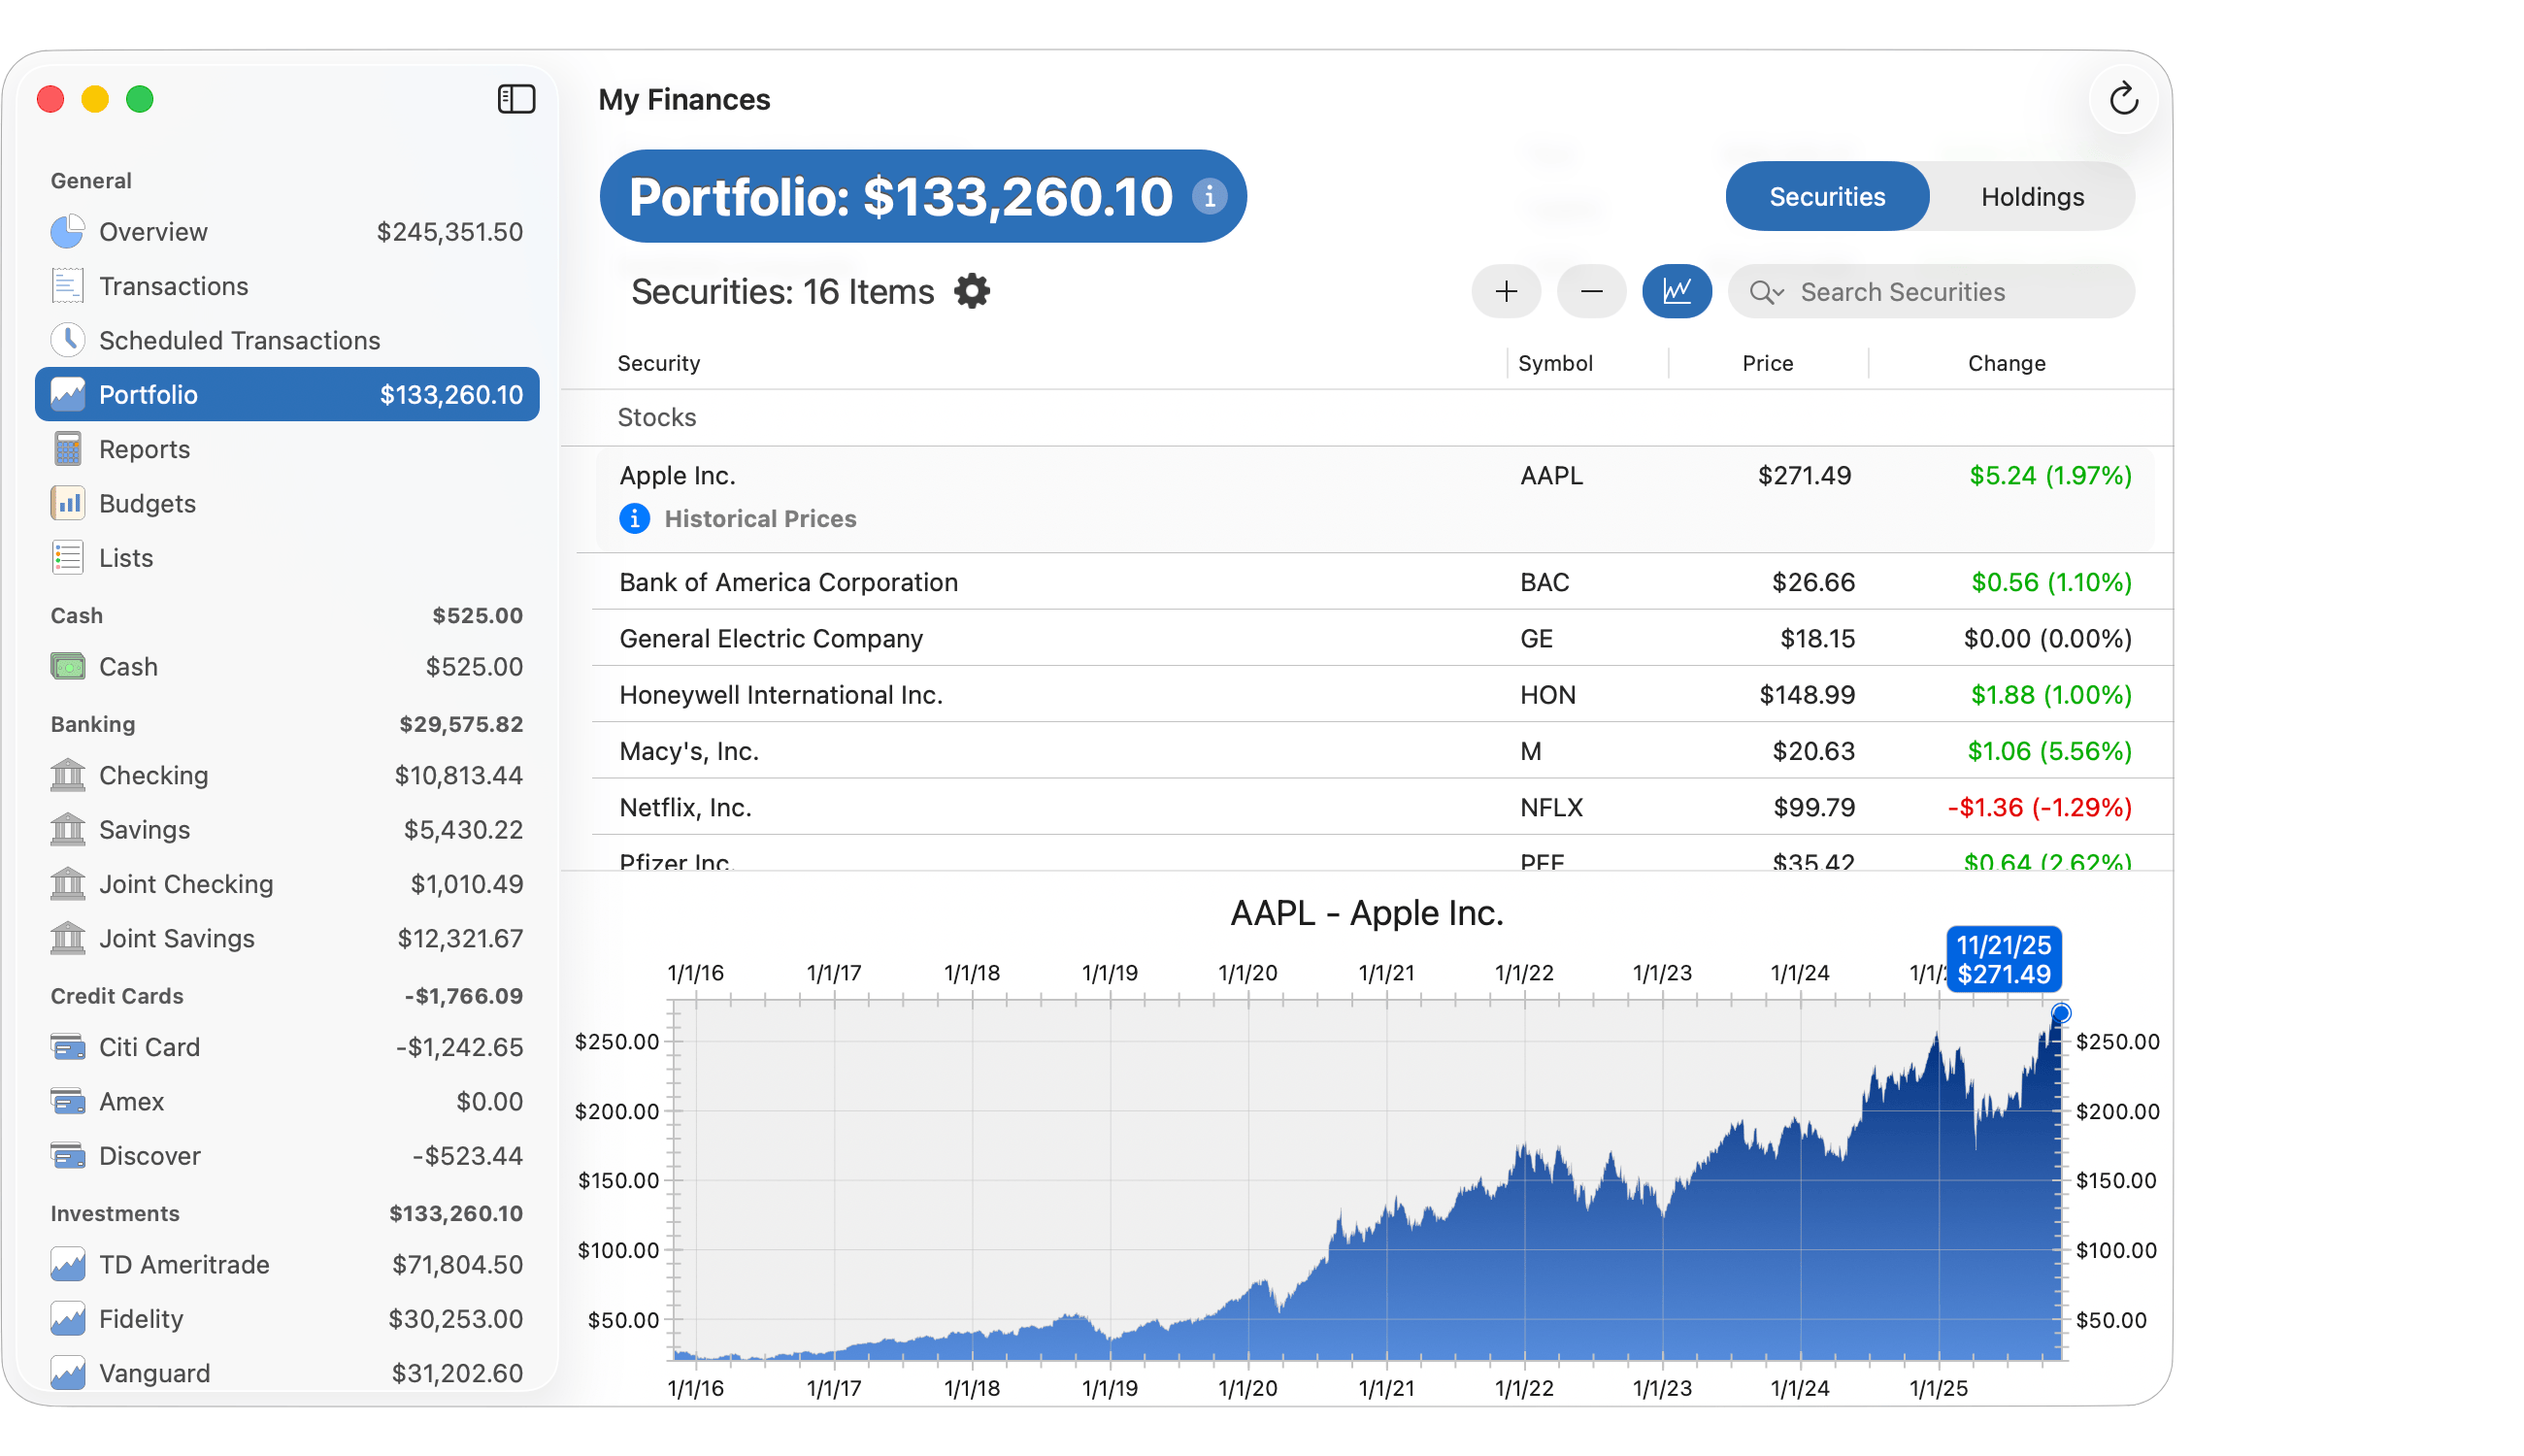Remove selected security with minus button

(1591, 291)
